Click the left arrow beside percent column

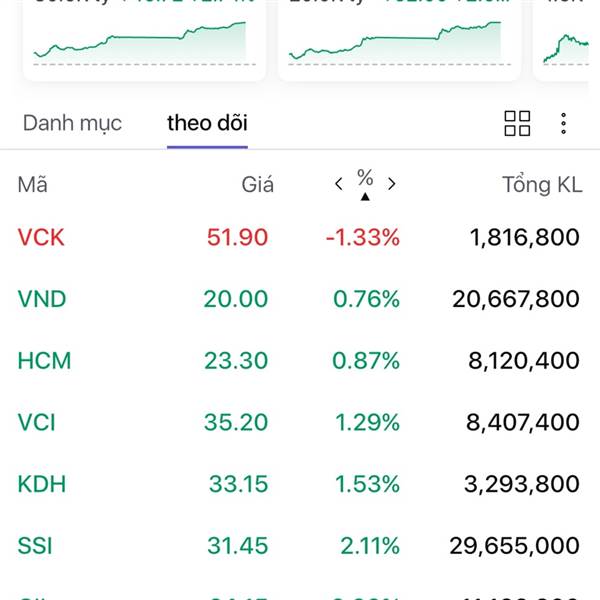(339, 184)
